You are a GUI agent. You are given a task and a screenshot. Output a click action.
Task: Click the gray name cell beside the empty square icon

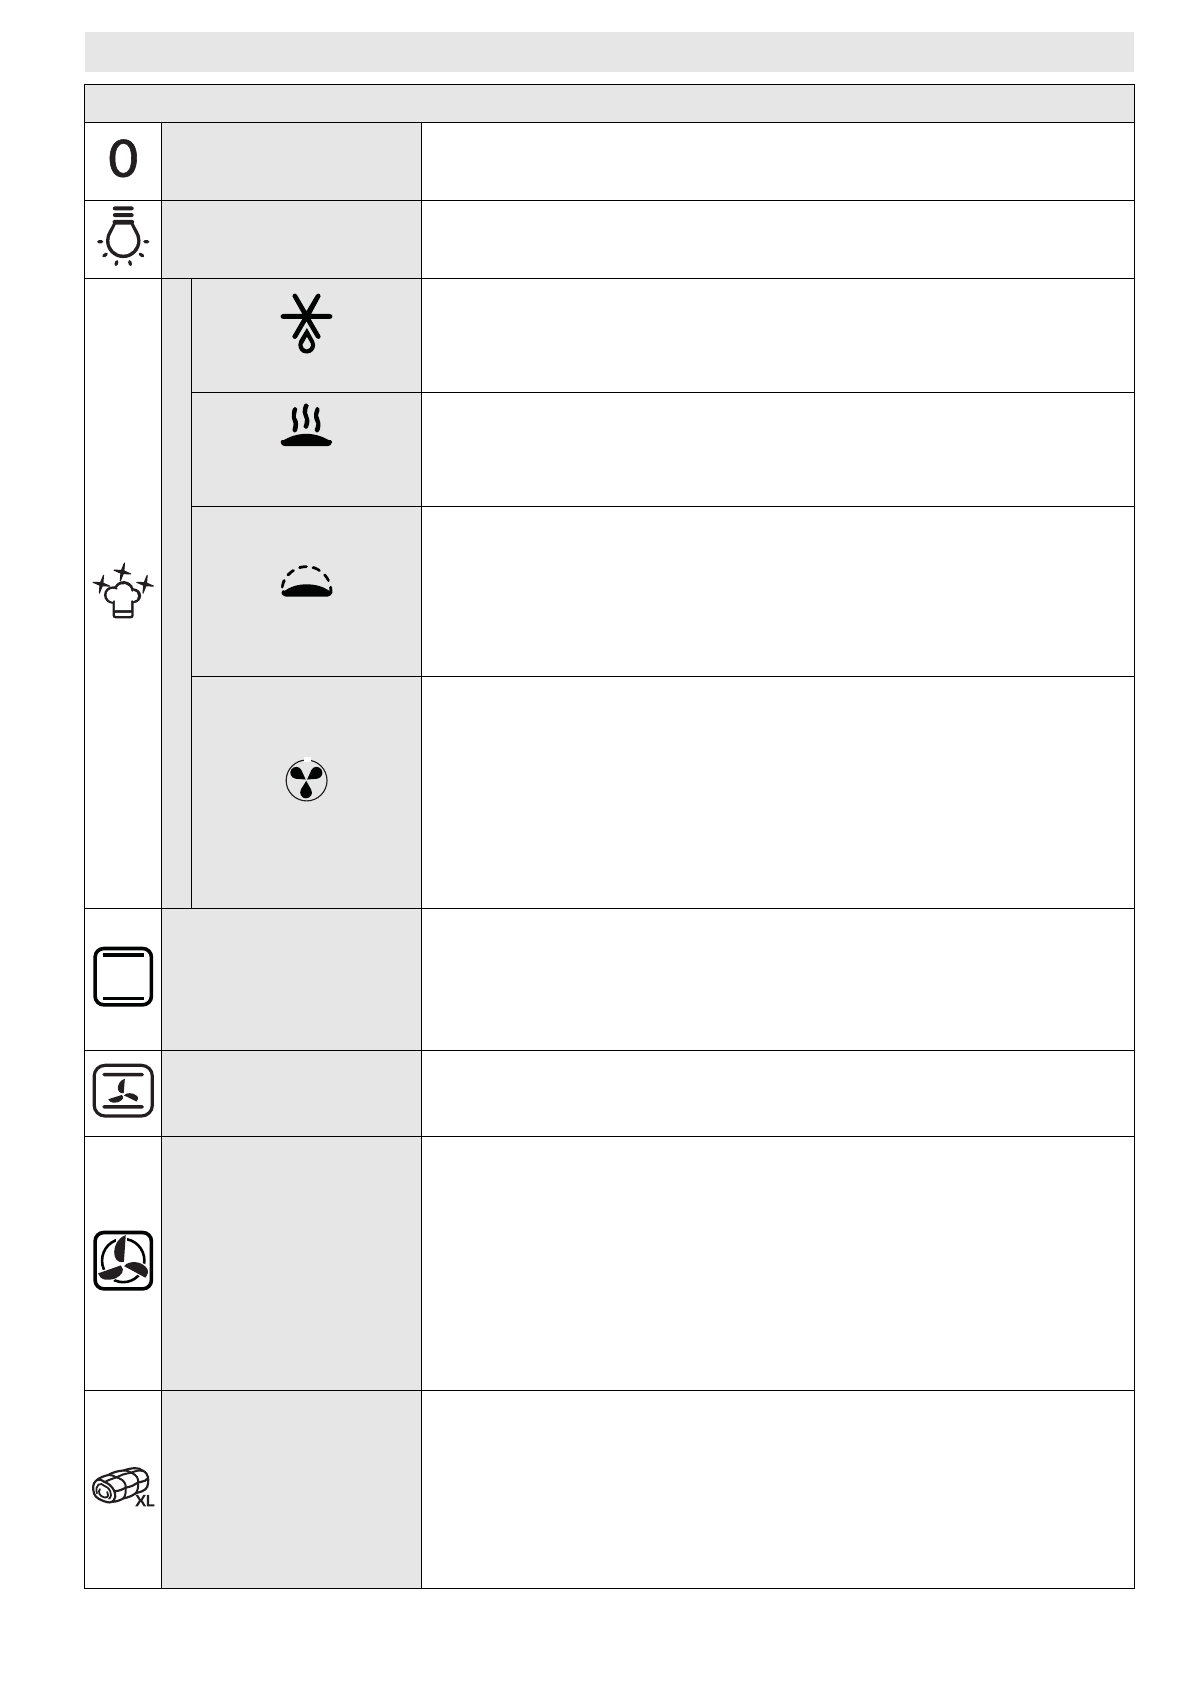pos(291,978)
